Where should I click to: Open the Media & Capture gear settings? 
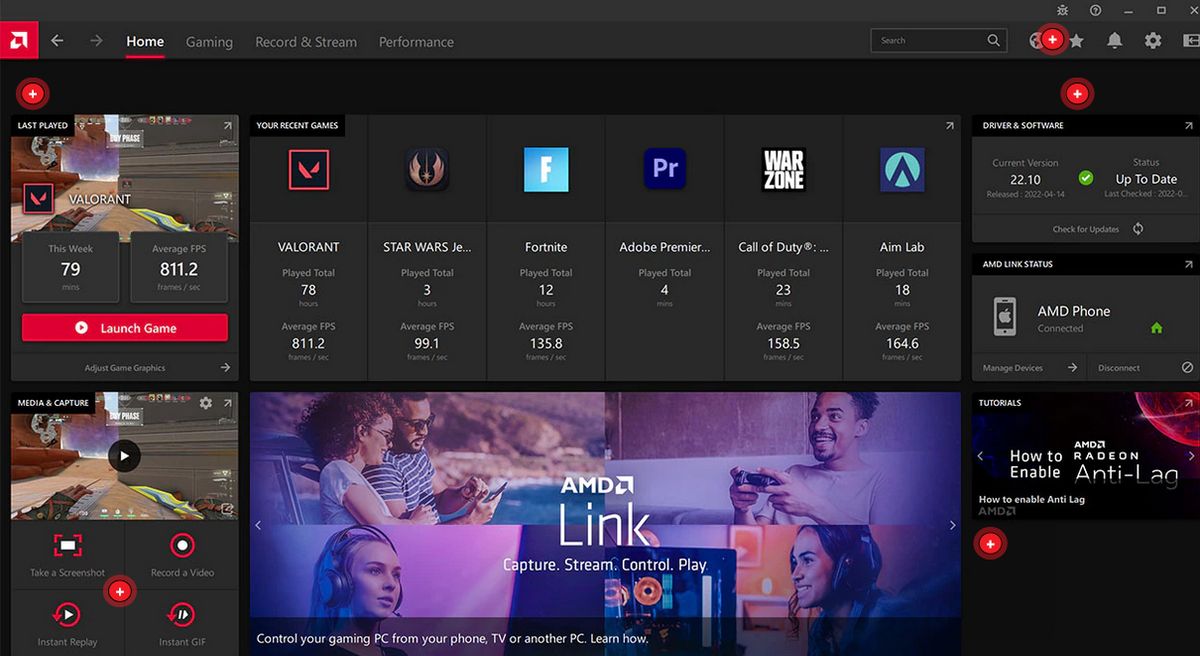(206, 403)
